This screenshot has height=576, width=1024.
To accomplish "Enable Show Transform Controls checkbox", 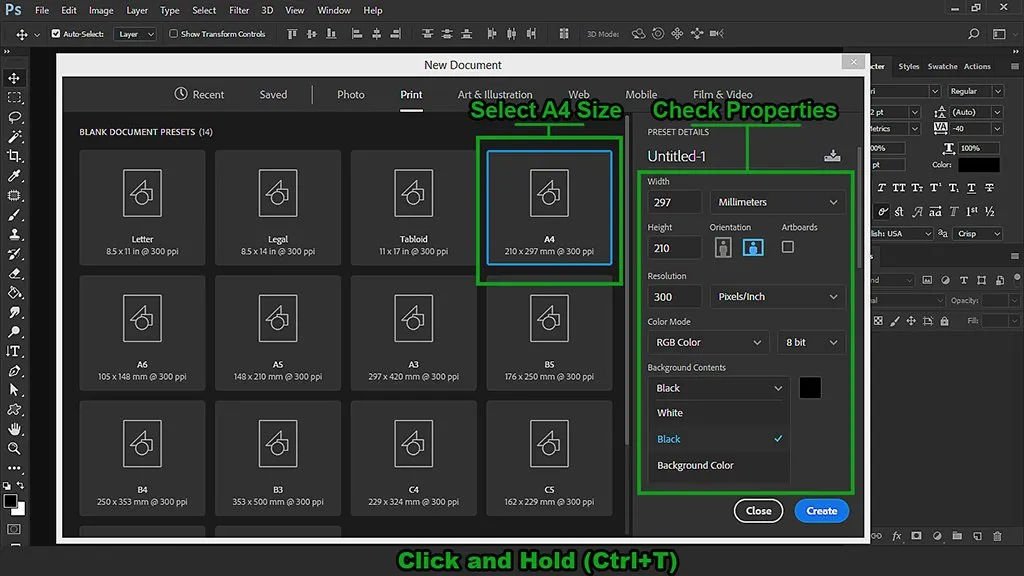I will [x=173, y=33].
